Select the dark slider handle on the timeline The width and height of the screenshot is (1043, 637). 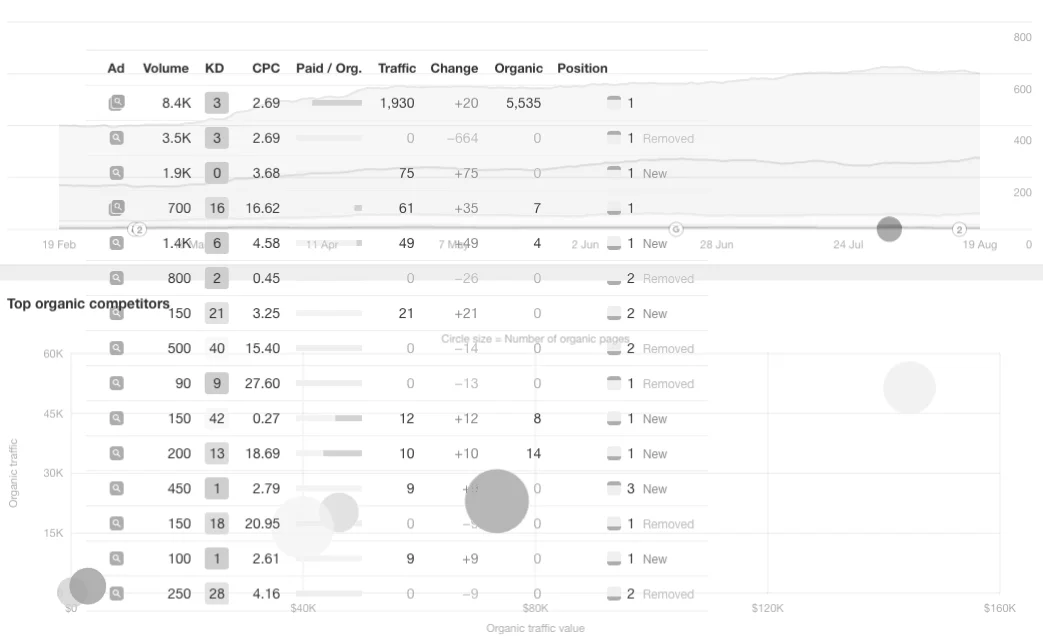(x=889, y=229)
